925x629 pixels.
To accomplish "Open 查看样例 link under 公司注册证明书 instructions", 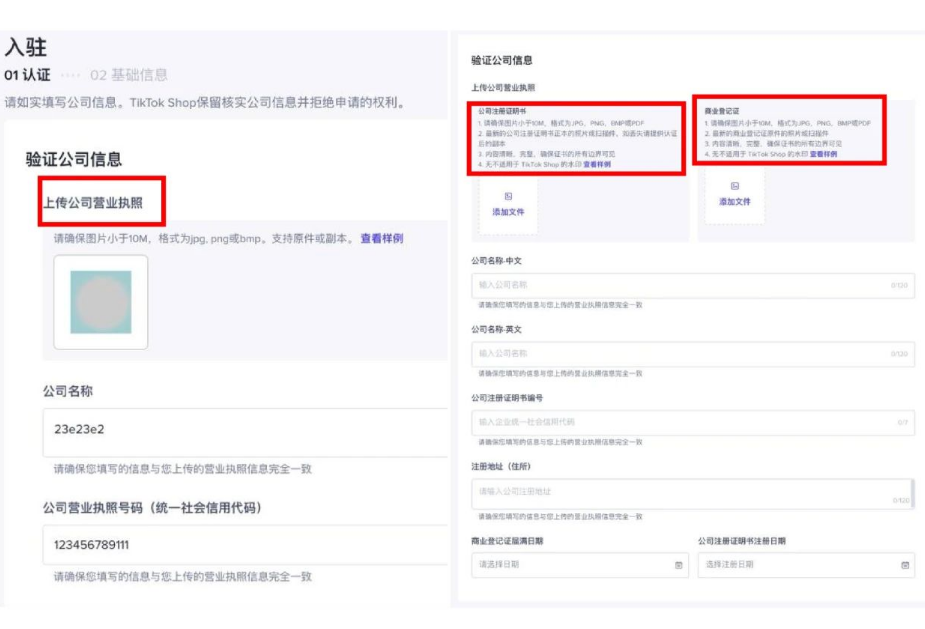I will coord(597,163).
